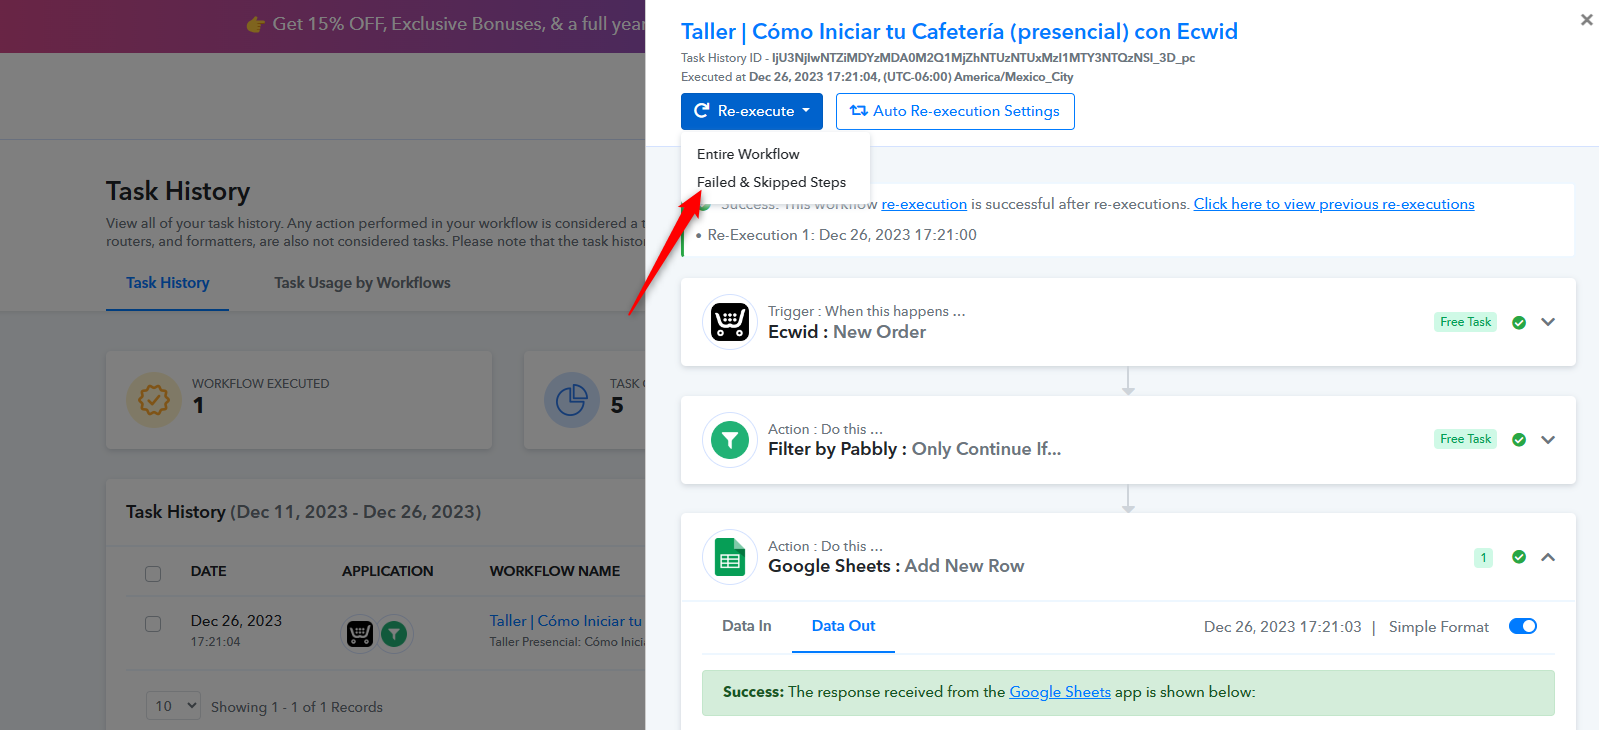Image resolution: width=1599 pixels, height=730 pixels.
Task: Click Auto Re-execution Settings button
Action: [x=955, y=111]
